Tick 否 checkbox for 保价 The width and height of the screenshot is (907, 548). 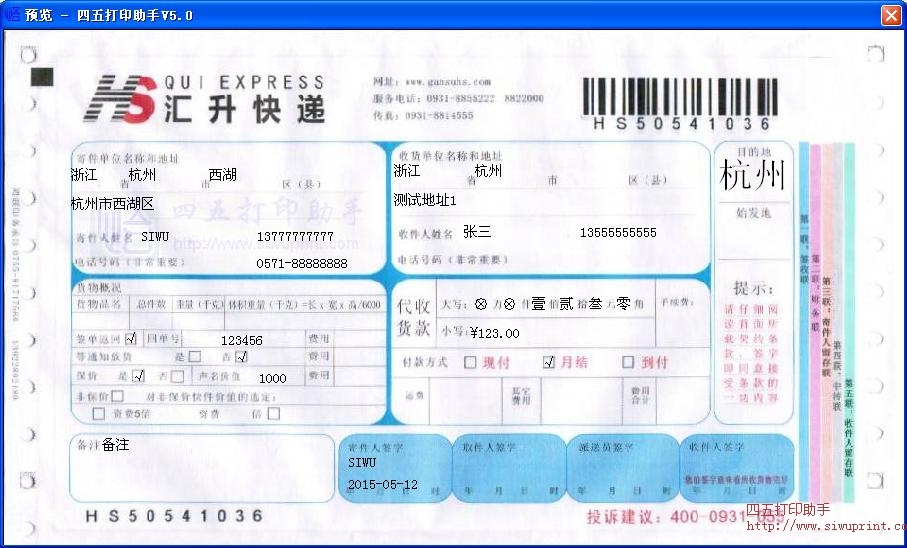pos(178,377)
